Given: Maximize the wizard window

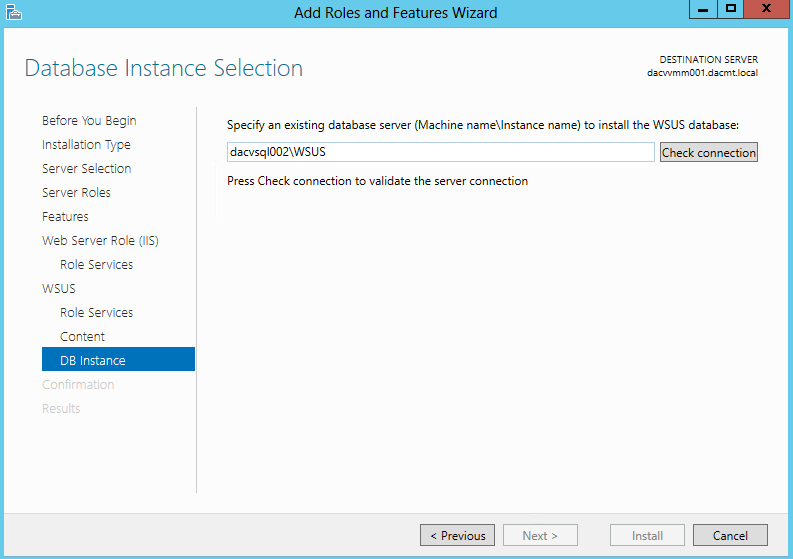Looking at the screenshot, I should (731, 9).
